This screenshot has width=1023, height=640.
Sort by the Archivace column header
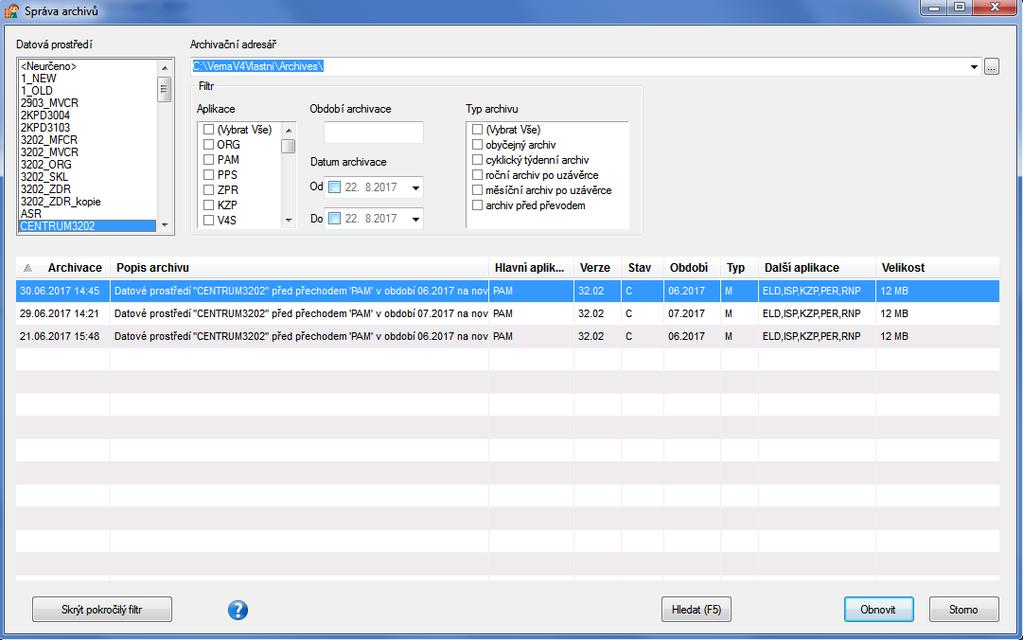63,267
